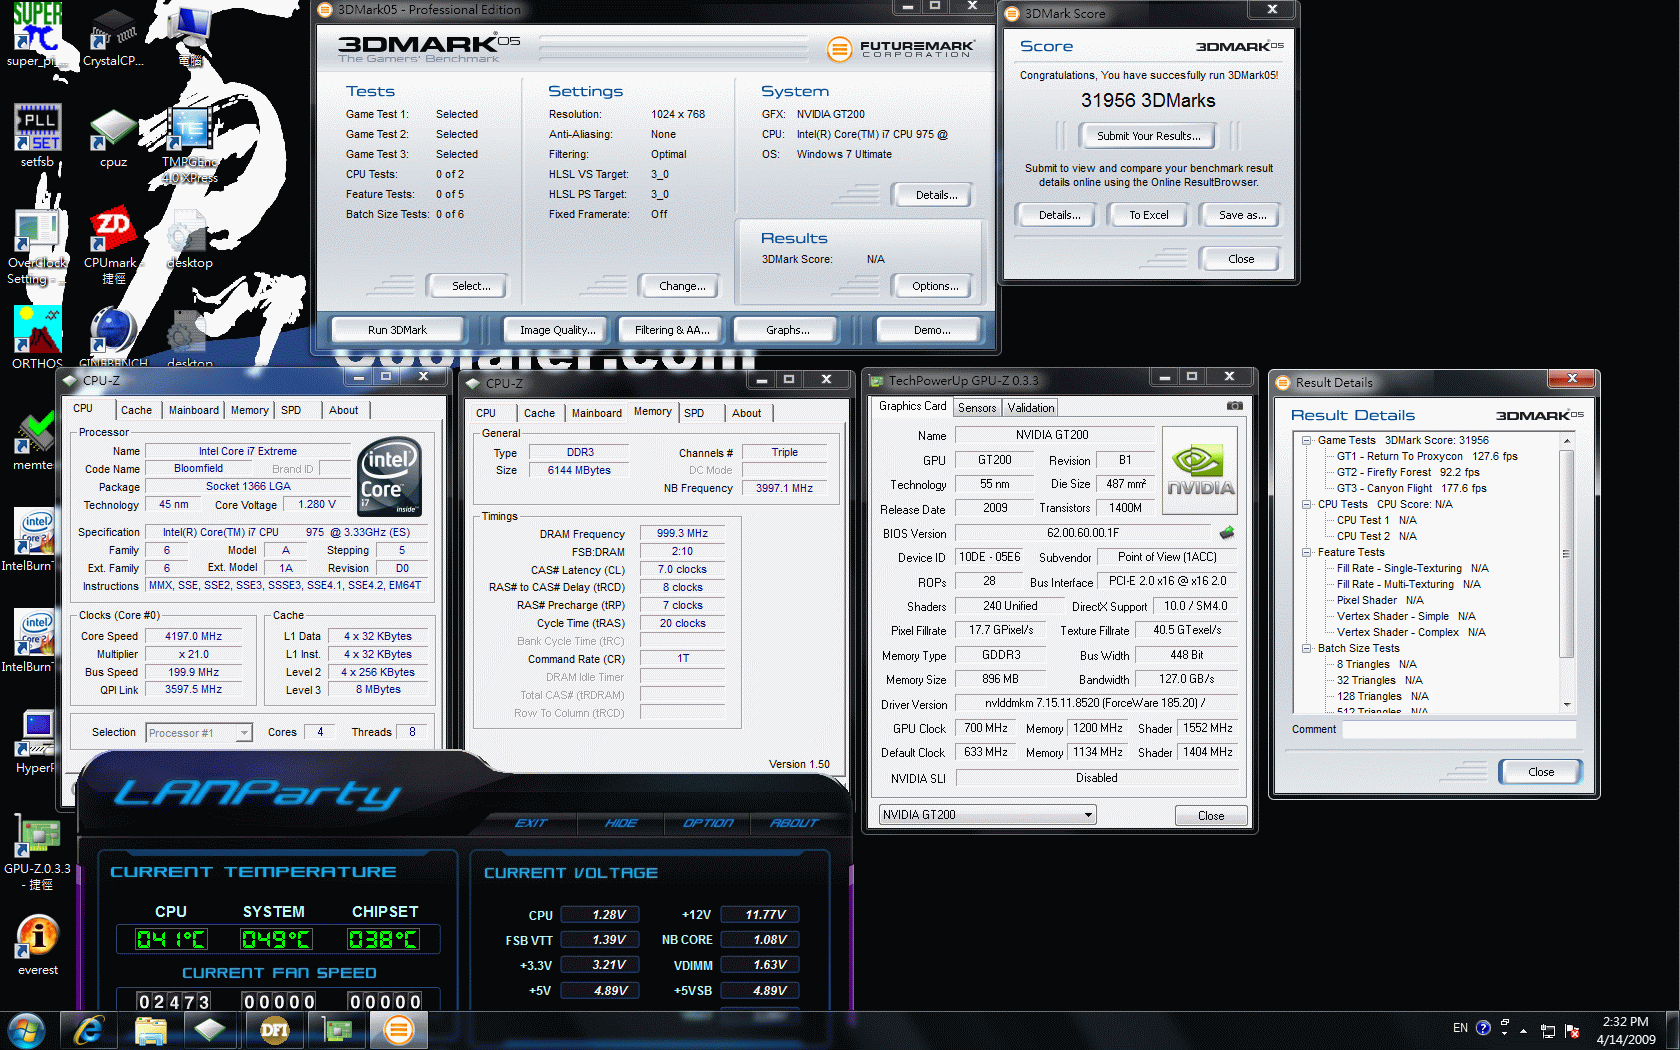1680x1050 pixels.
Task: Open the network tray icon with red X
Action: (x=1571, y=1031)
